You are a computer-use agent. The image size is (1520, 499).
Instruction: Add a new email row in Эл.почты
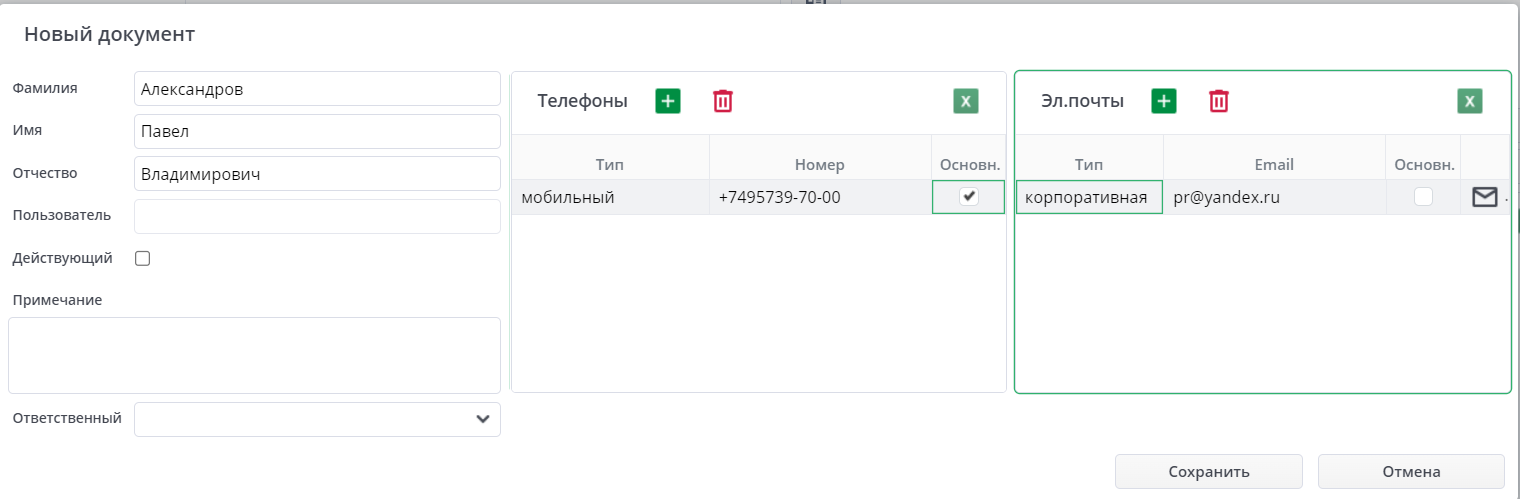(x=1164, y=101)
